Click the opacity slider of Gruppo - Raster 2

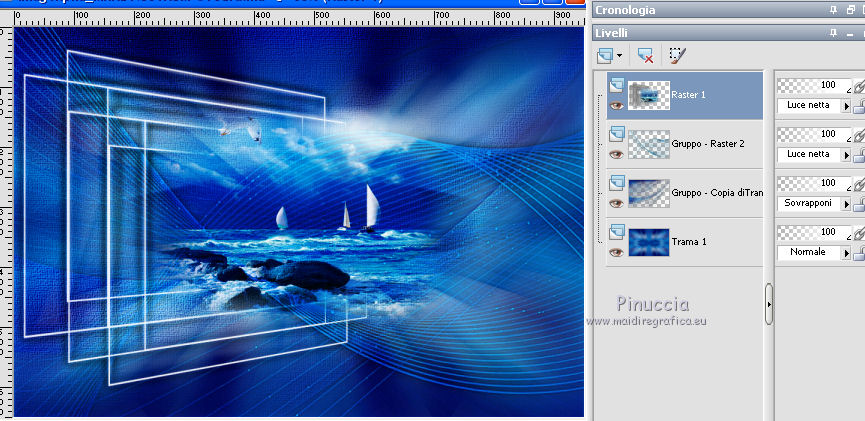[x=814, y=135]
